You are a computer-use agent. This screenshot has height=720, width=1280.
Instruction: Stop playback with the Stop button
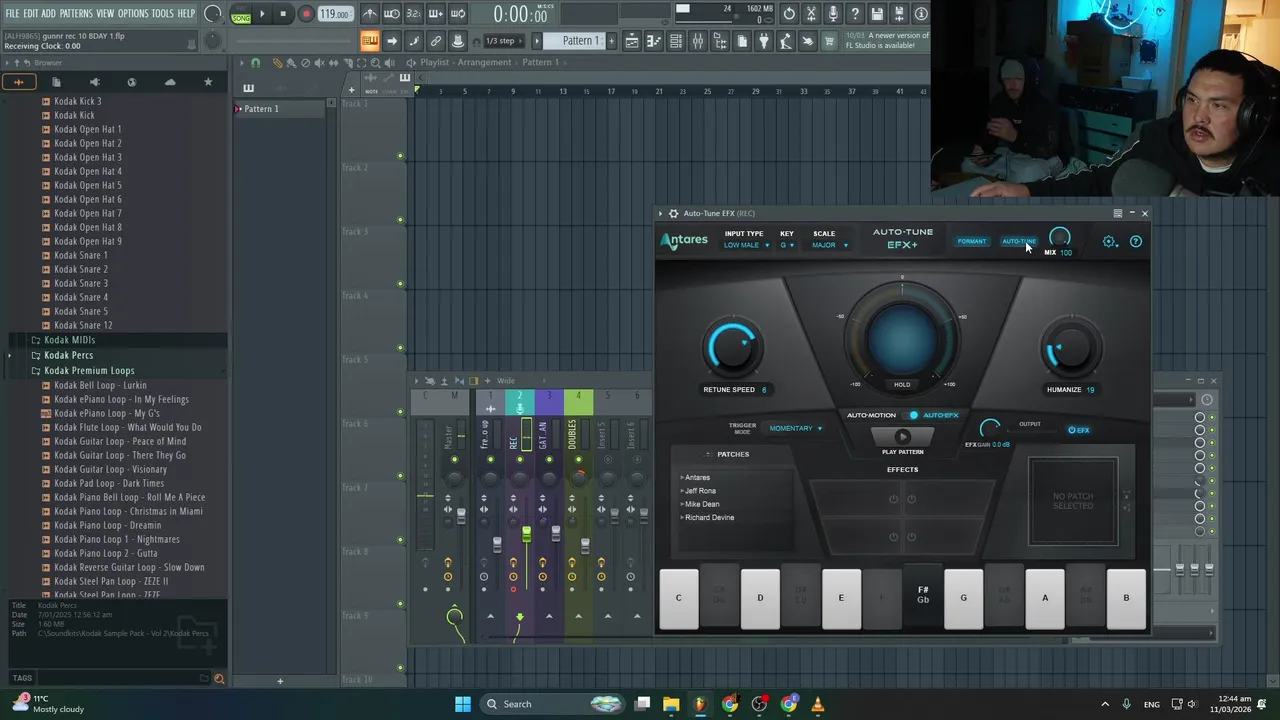(x=284, y=14)
